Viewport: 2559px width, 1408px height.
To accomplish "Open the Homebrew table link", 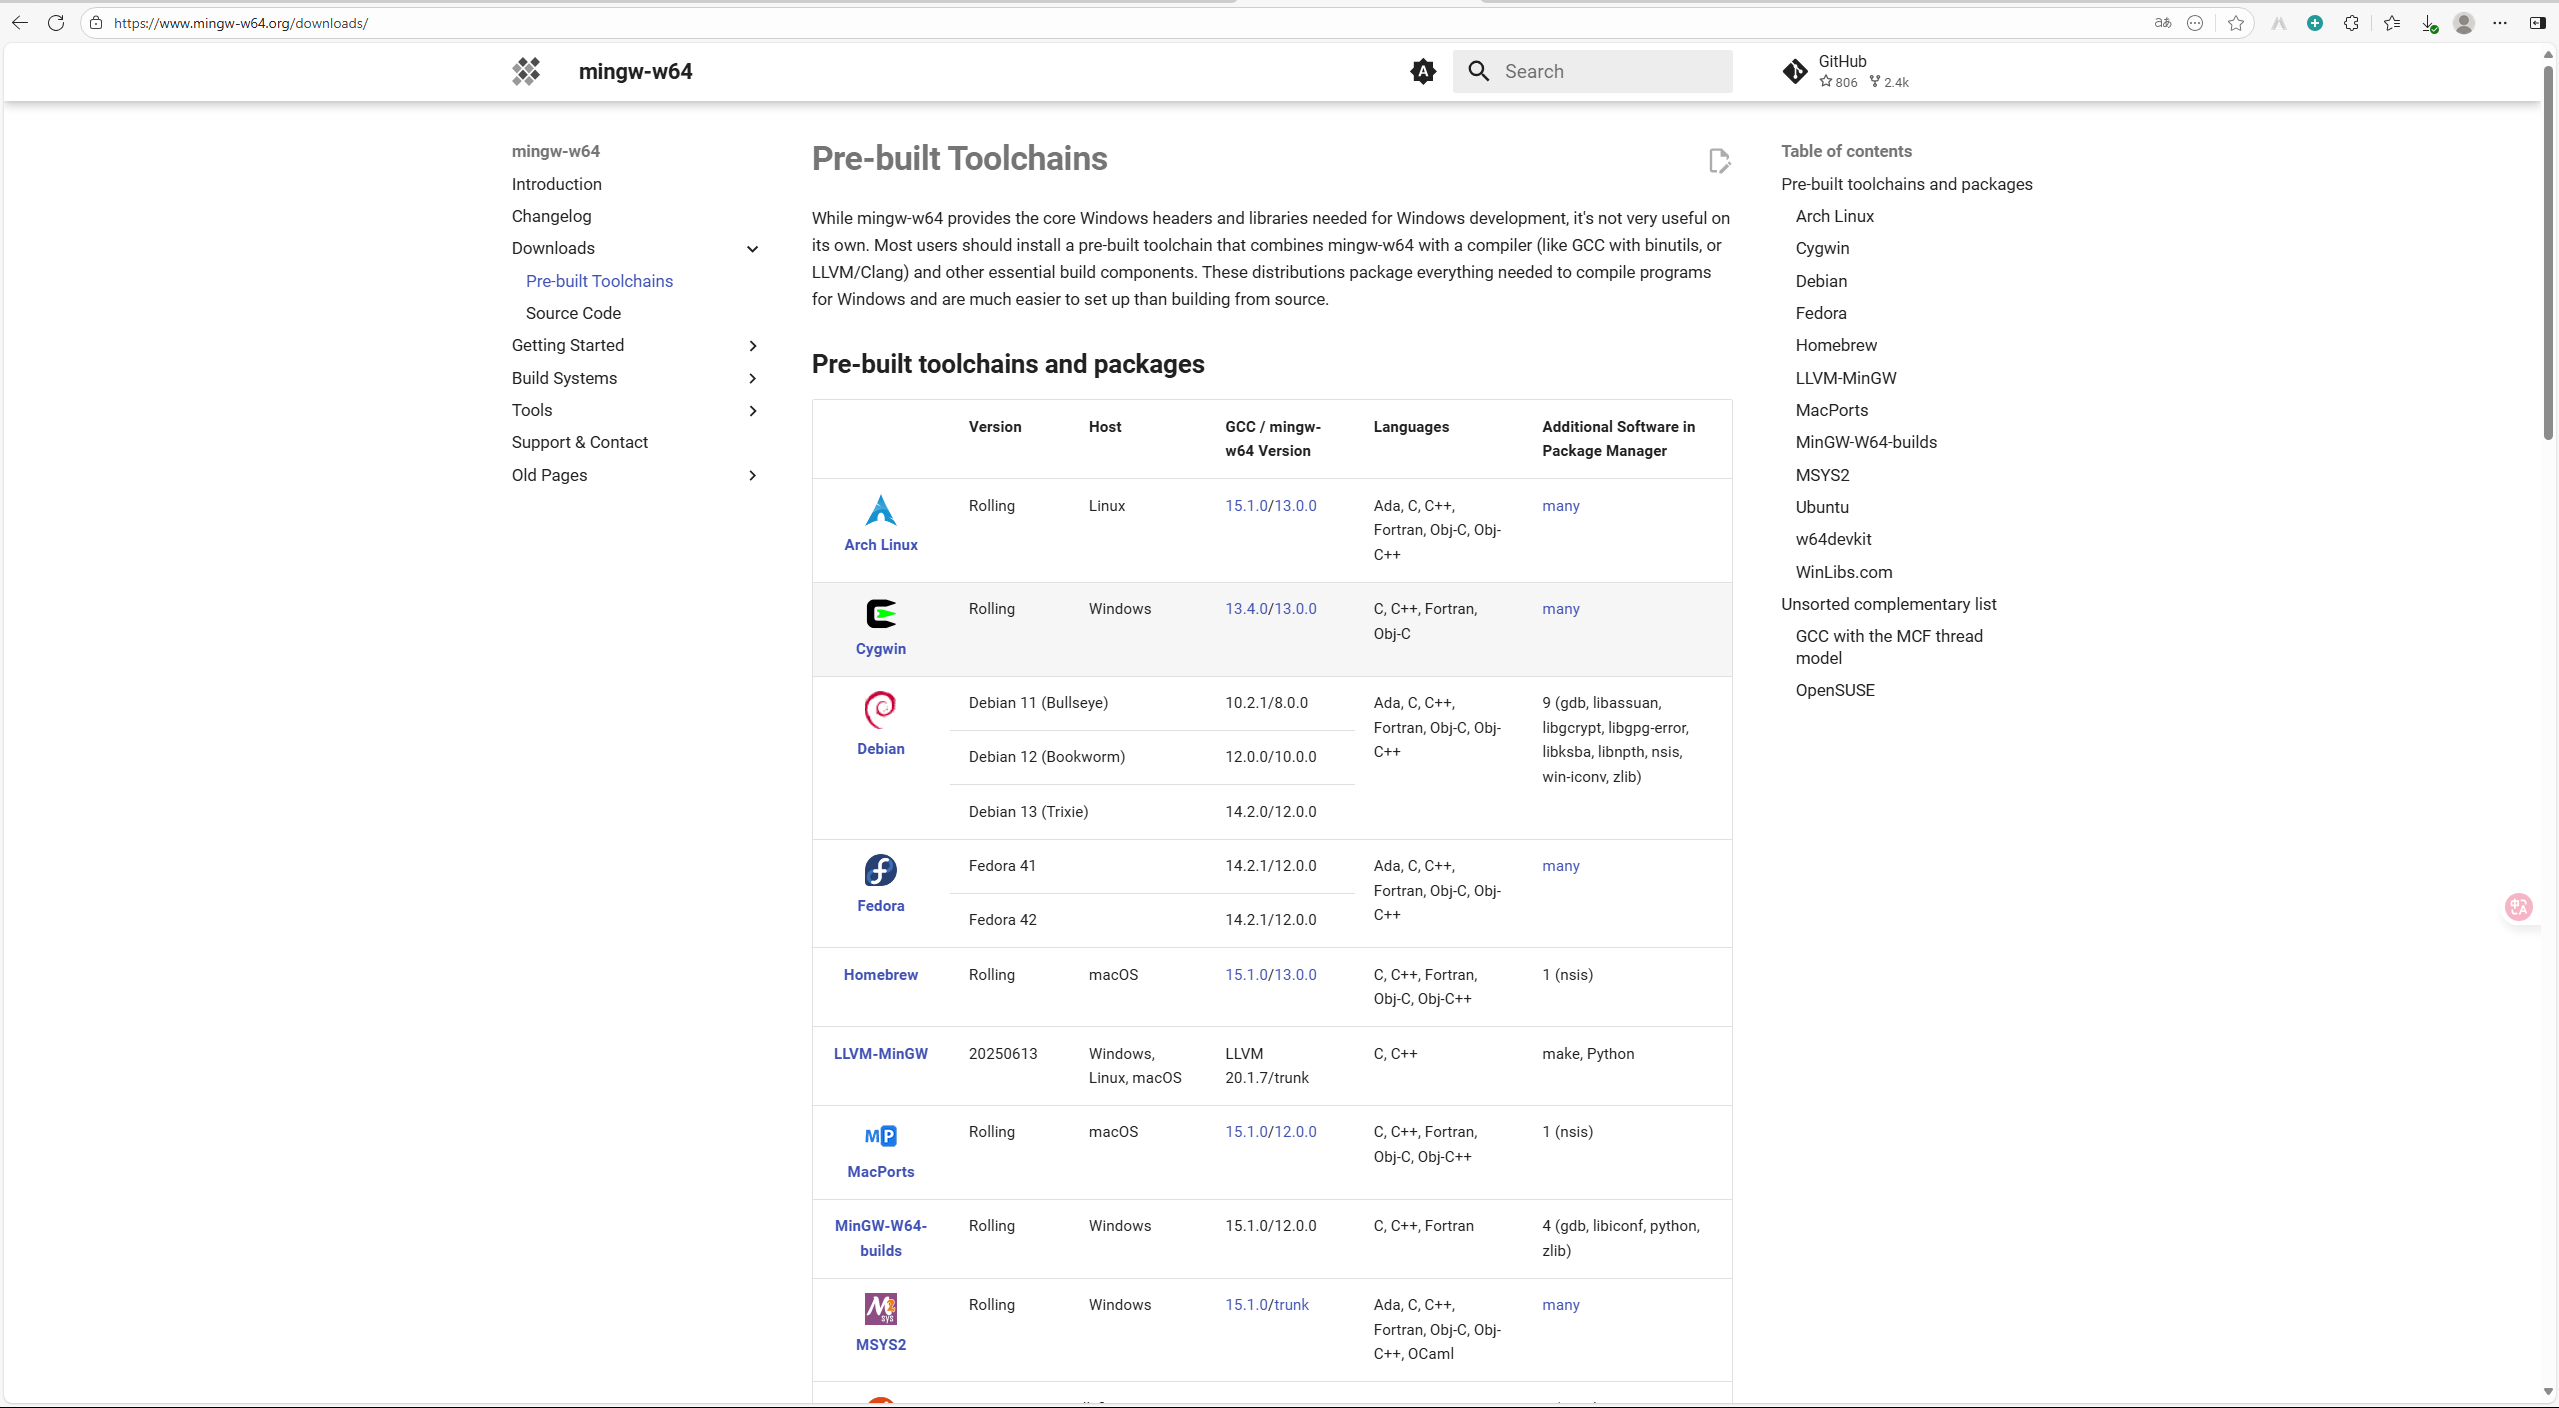I will coord(880,975).
